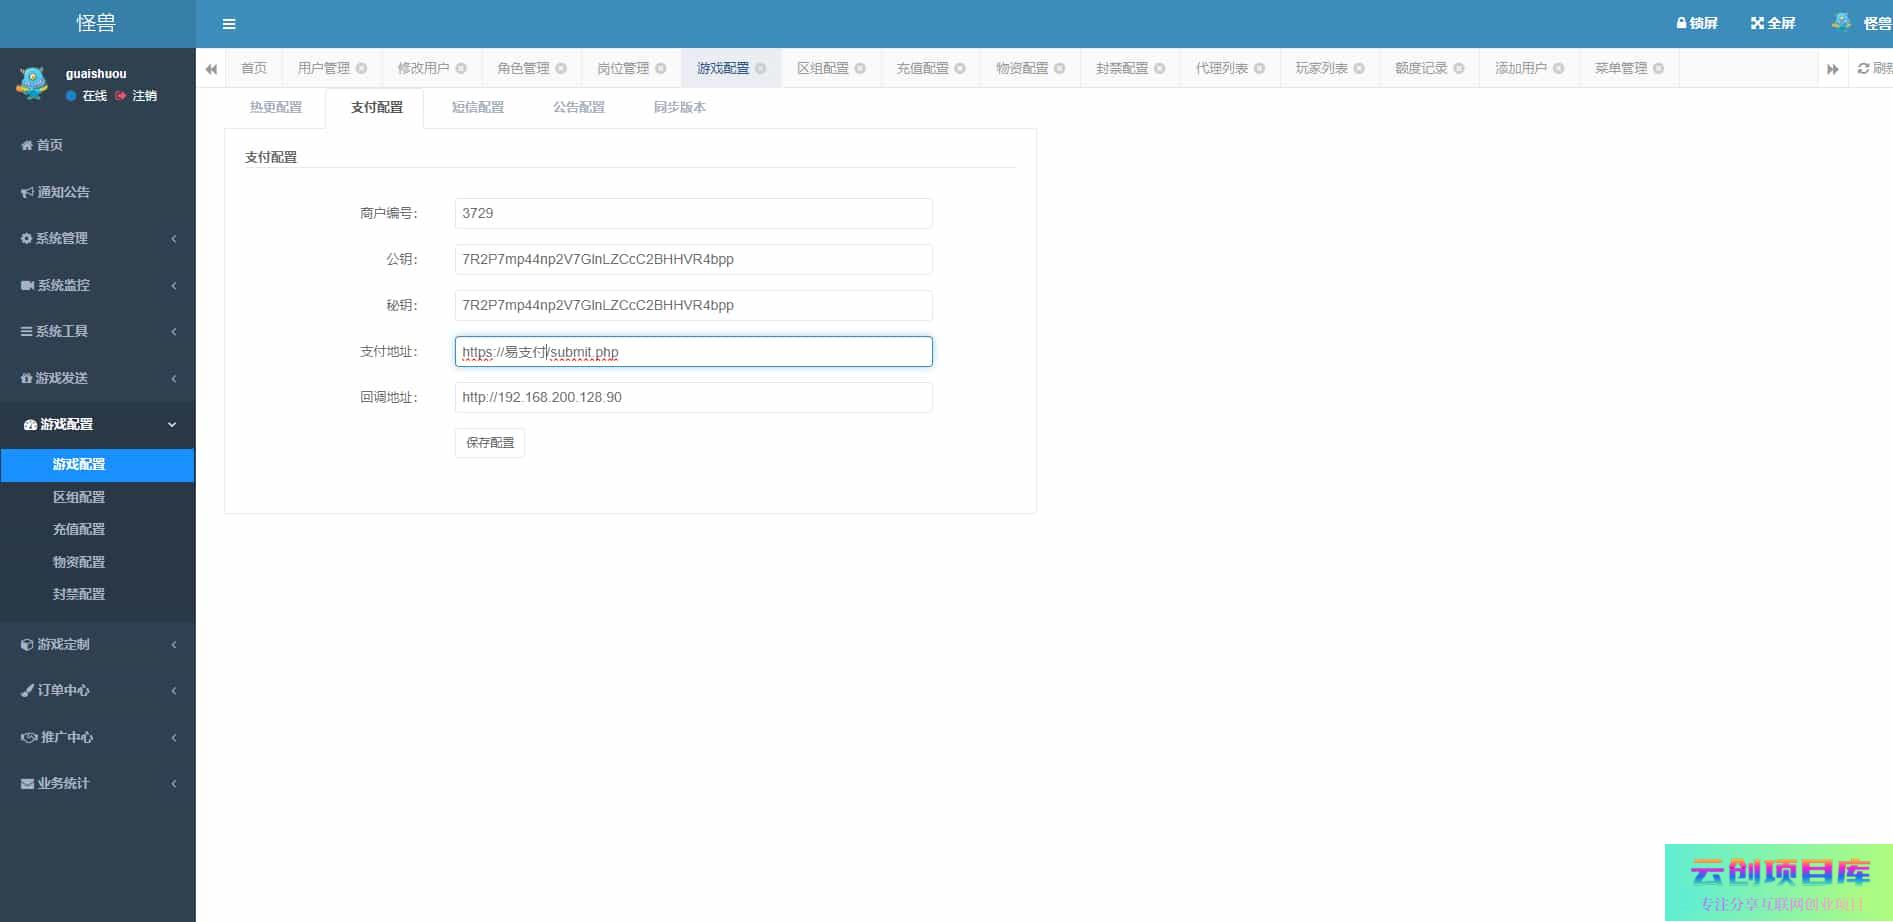The height and width of the screenshot is (922, 1893).
Task: Expand the 订单中心 sidebar menu
Action: coord(97,690)
